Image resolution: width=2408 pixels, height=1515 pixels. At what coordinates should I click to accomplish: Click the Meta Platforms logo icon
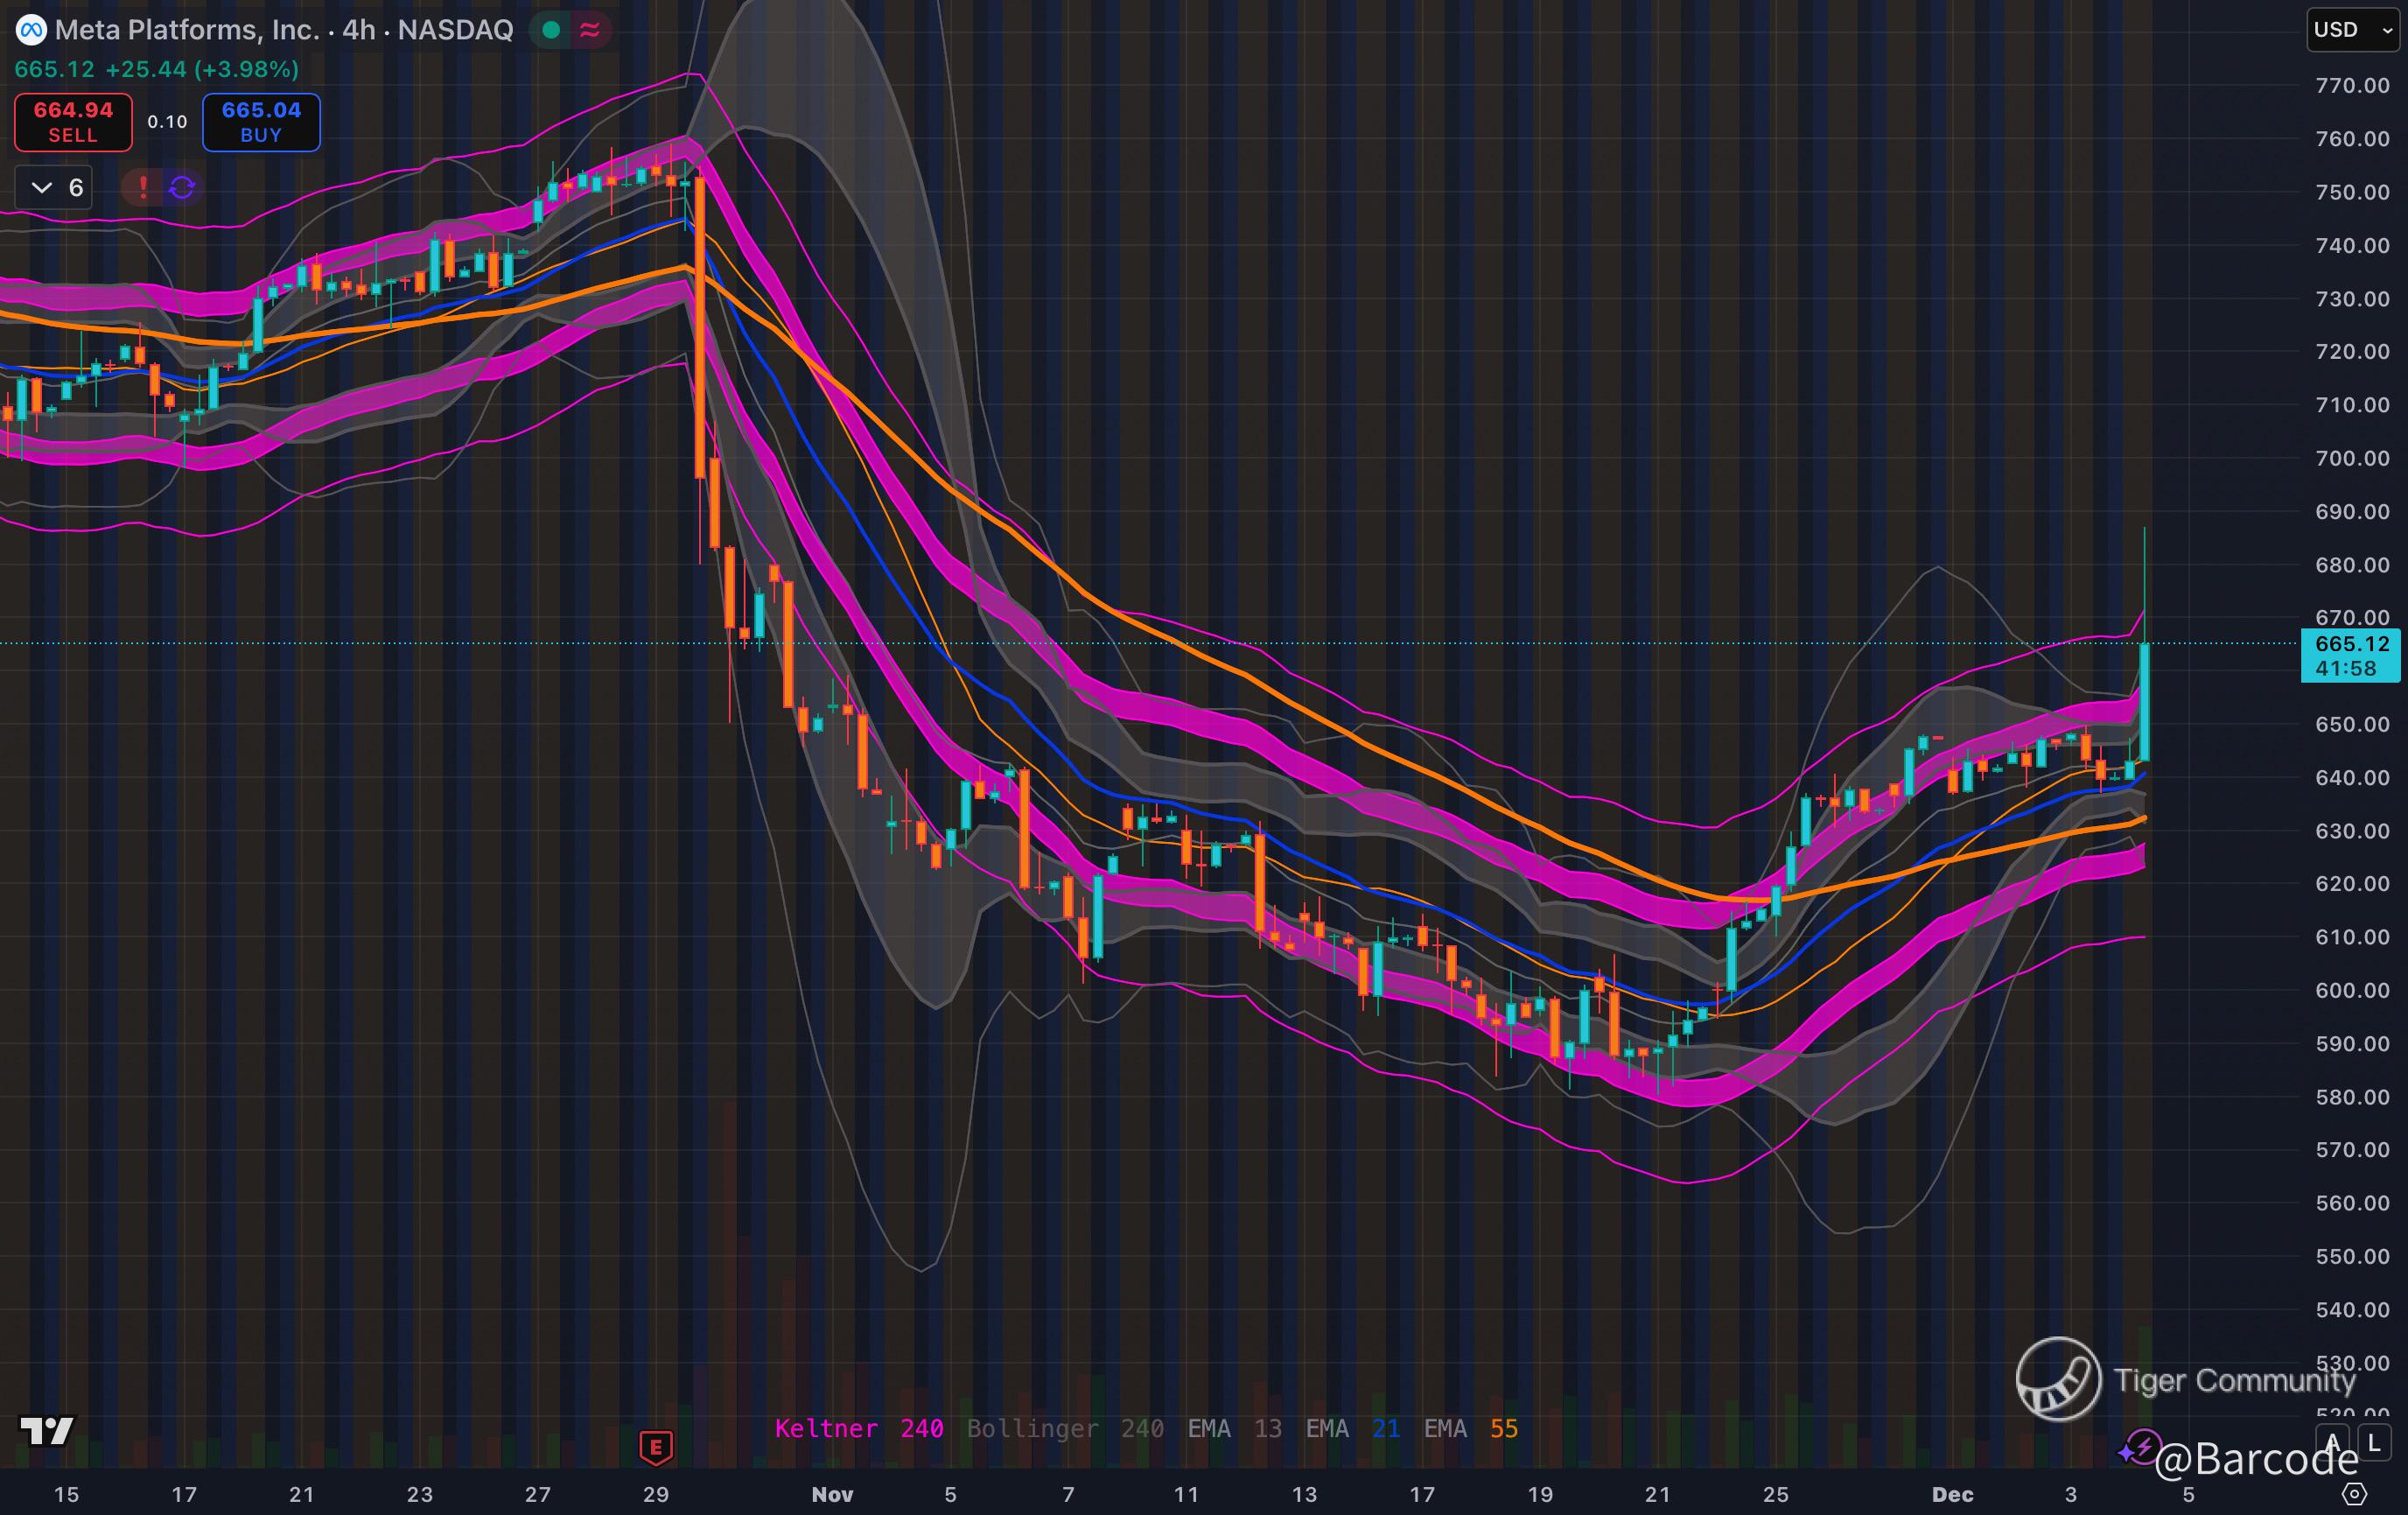[31, 30]
